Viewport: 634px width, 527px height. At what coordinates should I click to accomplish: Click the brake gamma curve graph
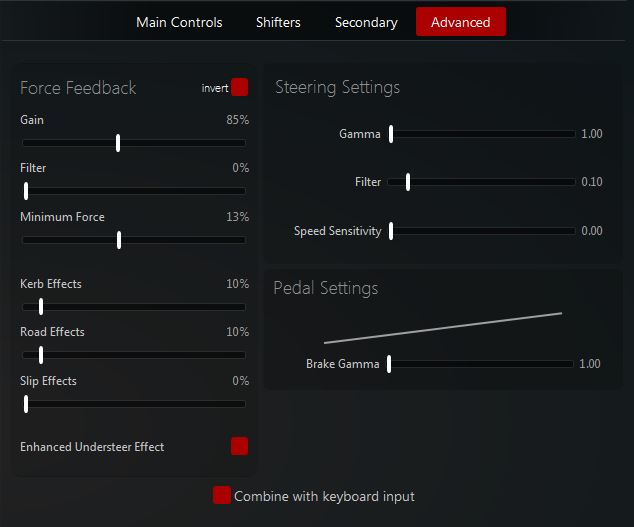(443, 328)
